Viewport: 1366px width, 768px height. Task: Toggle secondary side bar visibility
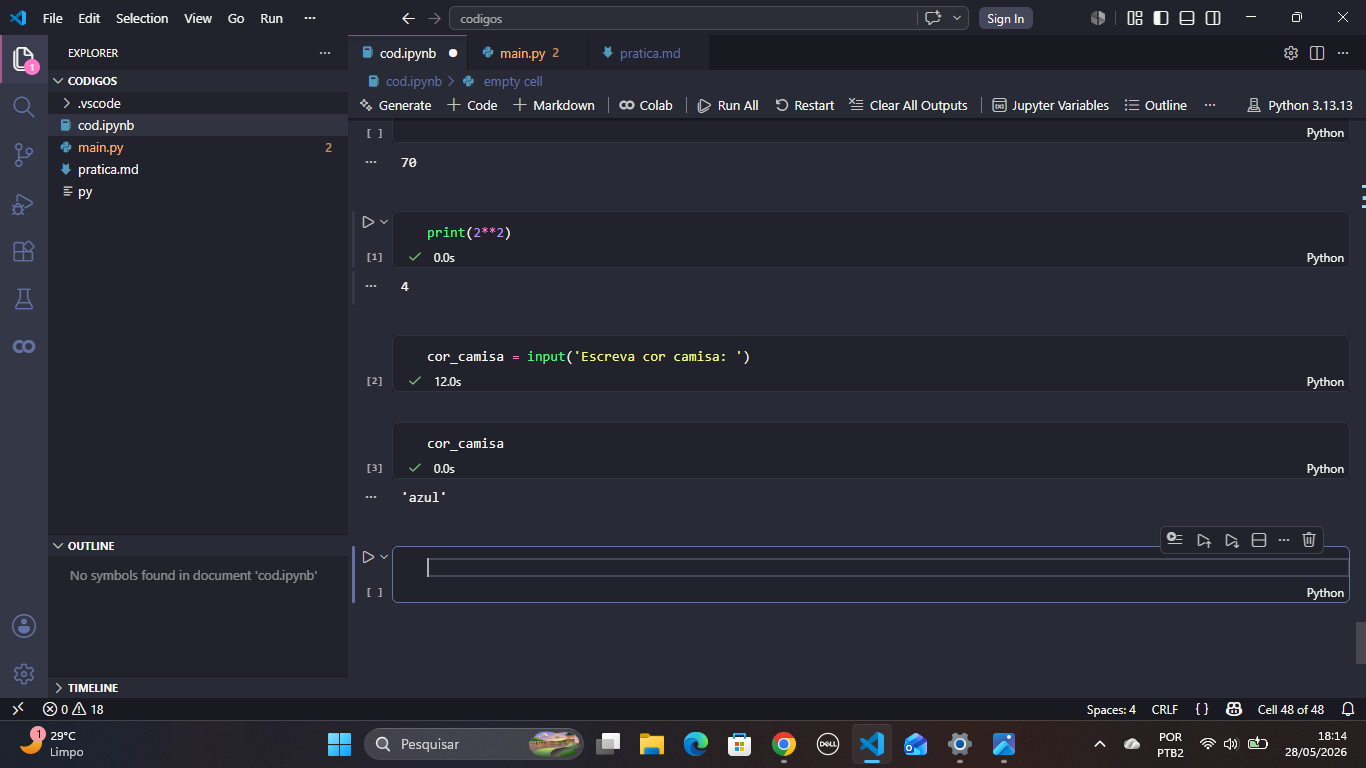pos(1213,18)
